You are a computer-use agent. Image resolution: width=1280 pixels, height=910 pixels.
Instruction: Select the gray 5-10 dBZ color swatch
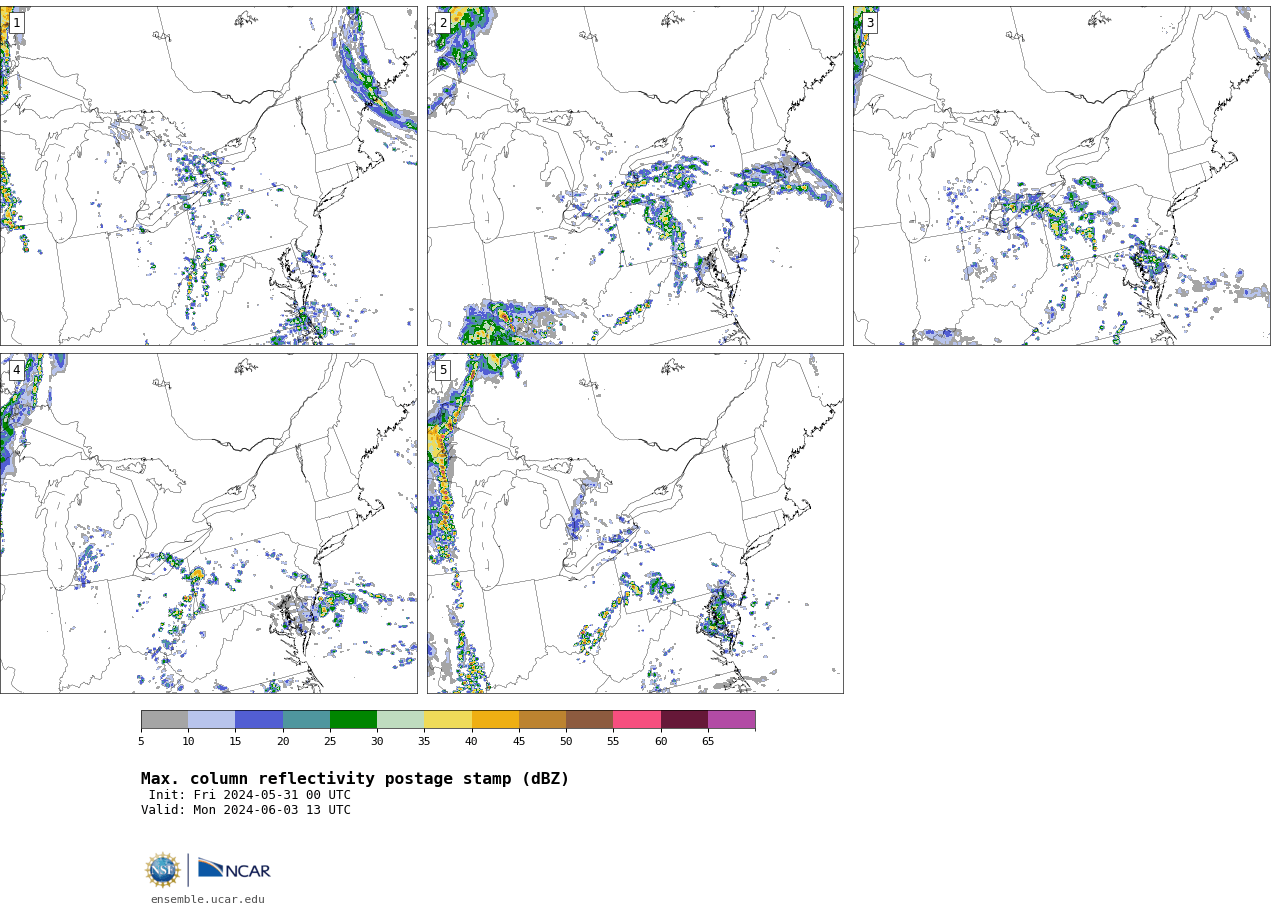(x=164, y=720)
